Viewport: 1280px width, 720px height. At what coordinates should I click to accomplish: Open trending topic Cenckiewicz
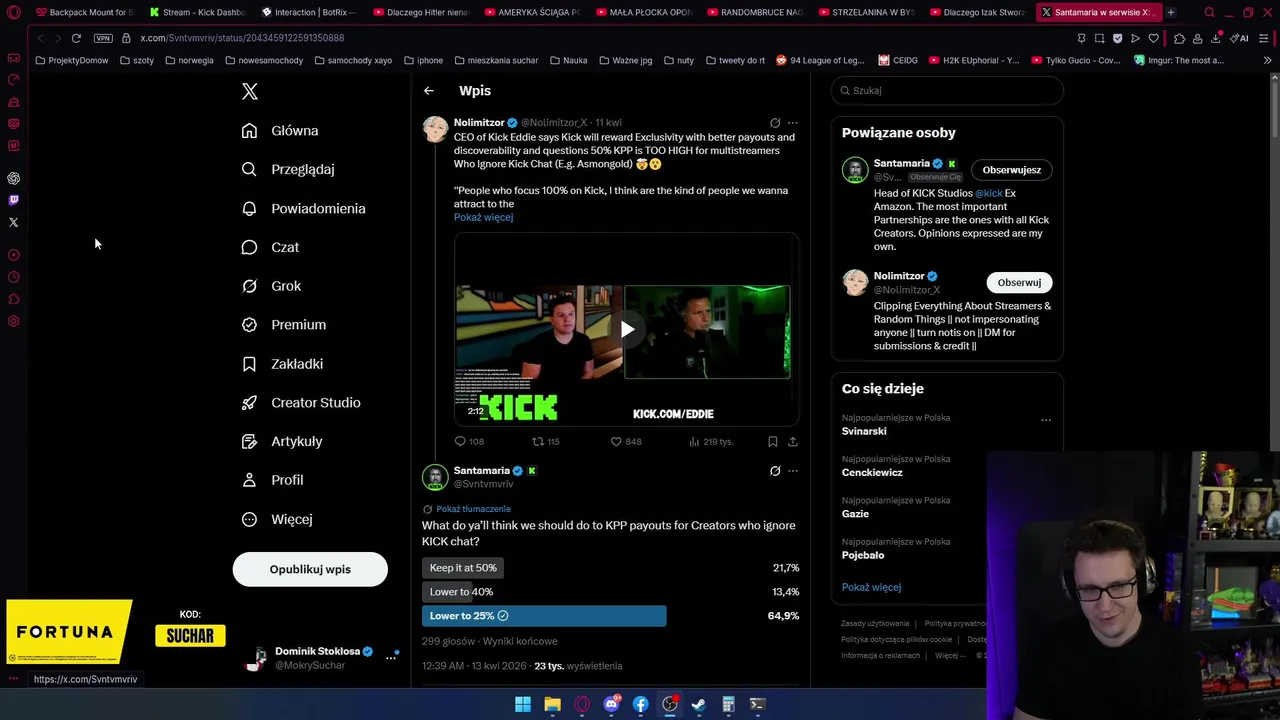click(872, 473)
